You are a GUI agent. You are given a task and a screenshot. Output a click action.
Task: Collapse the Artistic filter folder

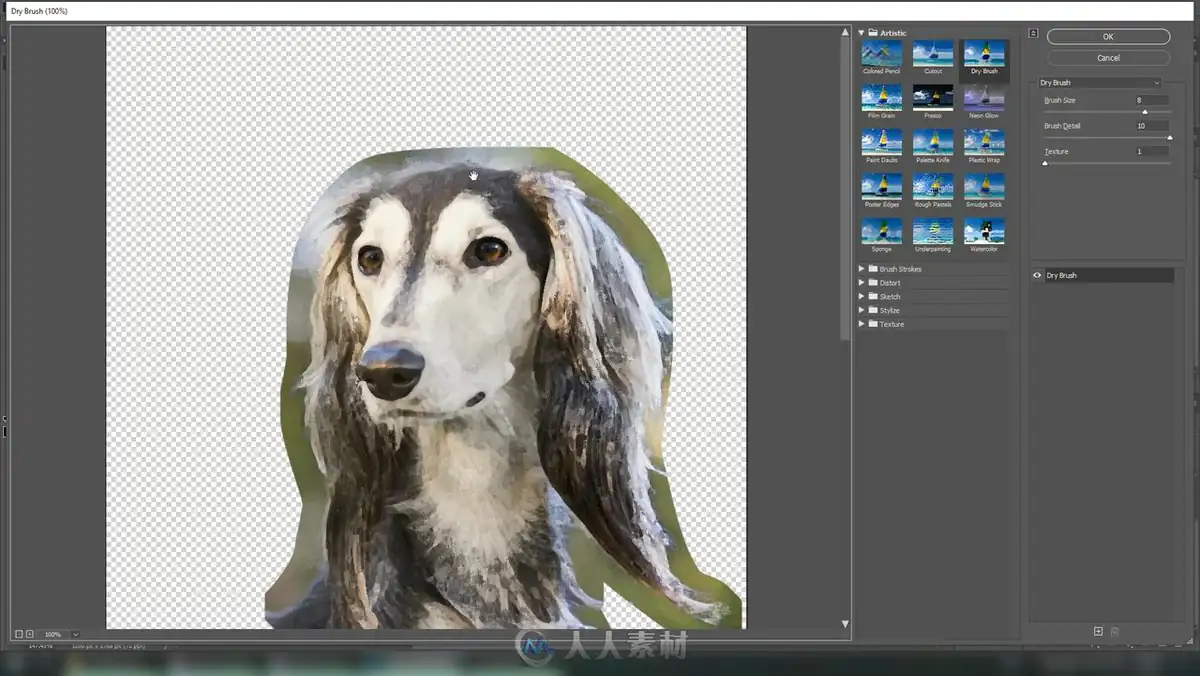pyautogui.click(x=861, y=33)
